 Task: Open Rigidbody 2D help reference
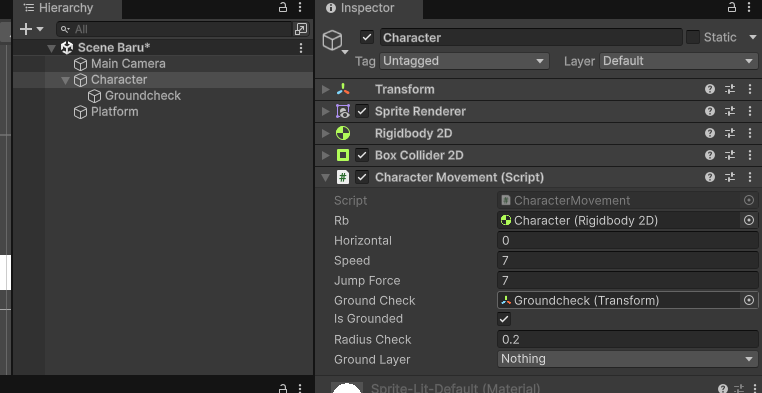[x=710, y=133]
